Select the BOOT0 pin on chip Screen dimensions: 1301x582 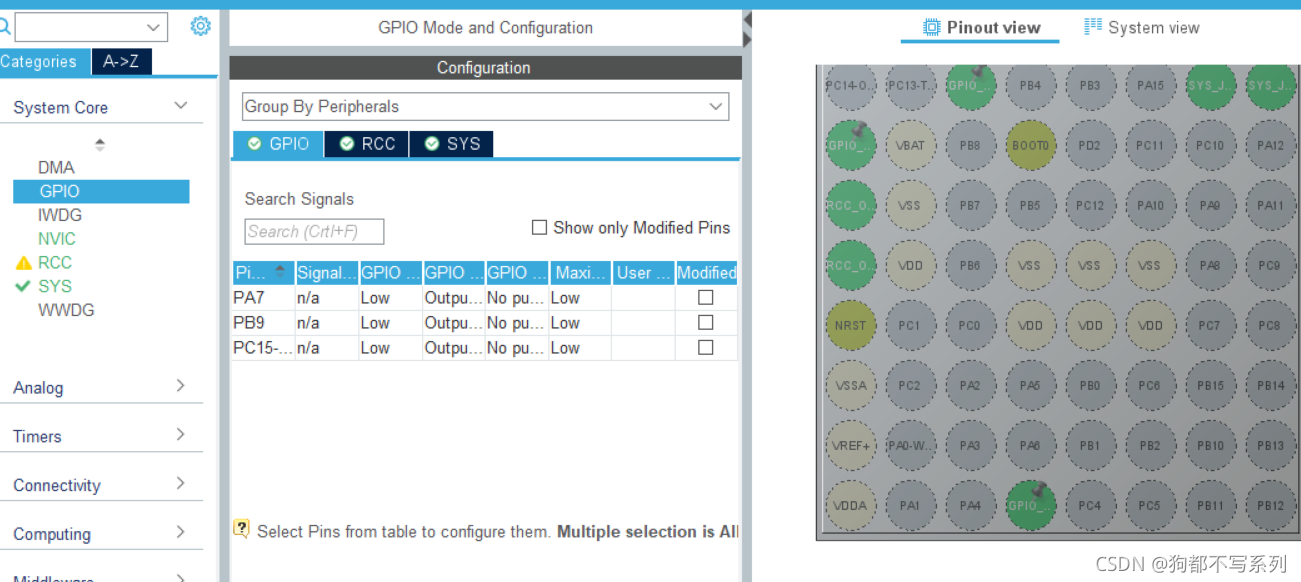1030,145
